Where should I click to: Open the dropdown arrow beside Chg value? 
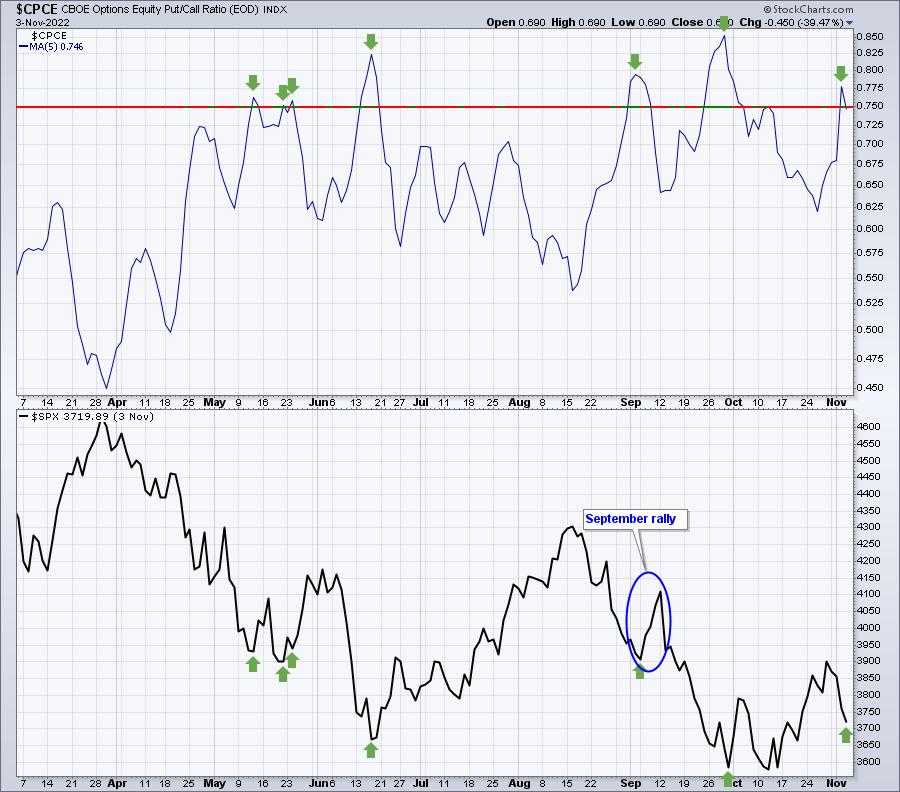pos(849,23)
